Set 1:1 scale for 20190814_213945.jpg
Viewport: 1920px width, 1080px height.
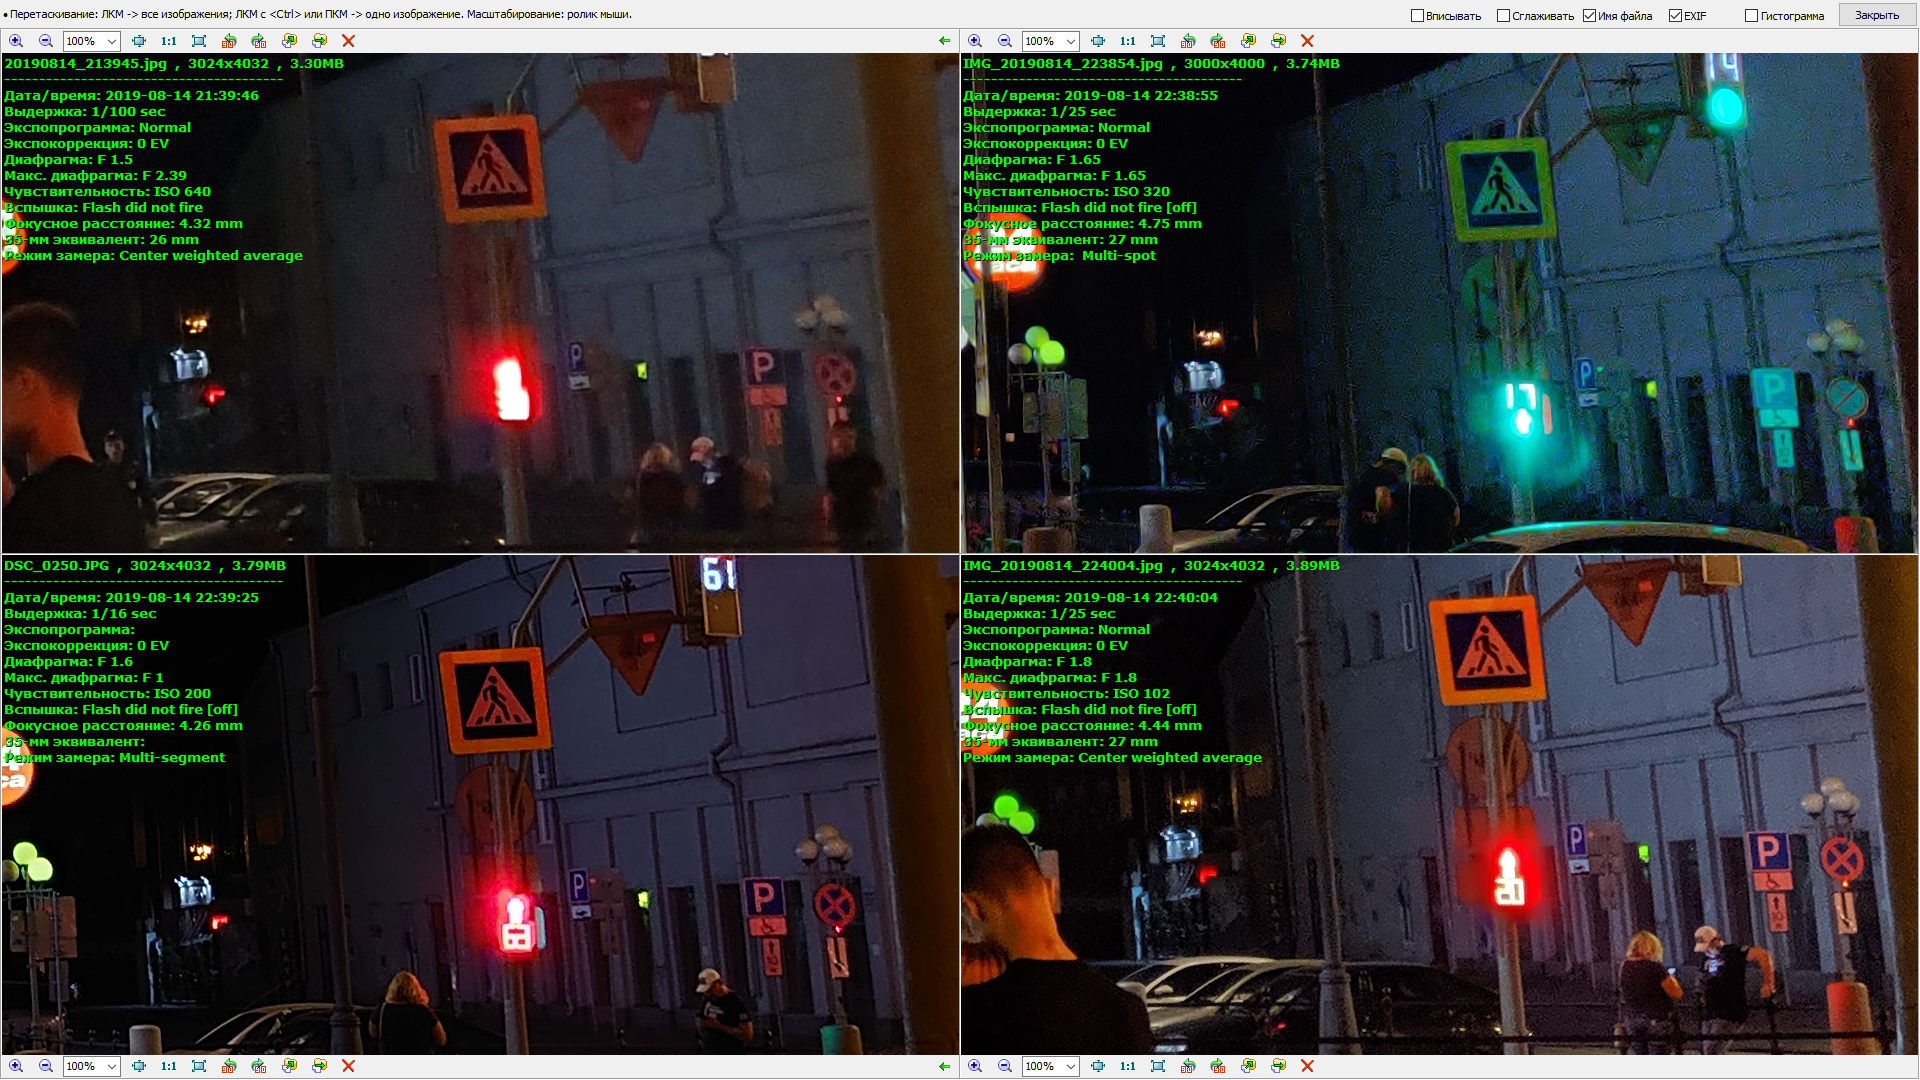point(169,41)
